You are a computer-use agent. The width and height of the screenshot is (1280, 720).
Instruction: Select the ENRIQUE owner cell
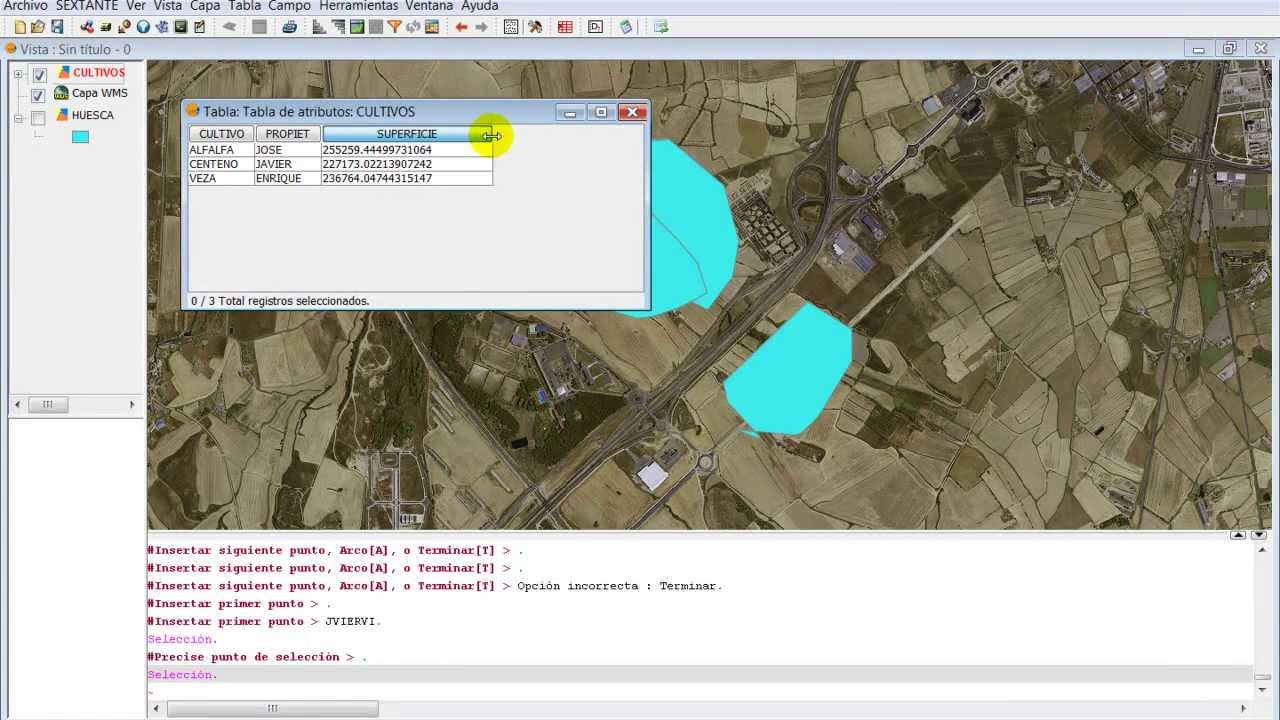point(288,178)
